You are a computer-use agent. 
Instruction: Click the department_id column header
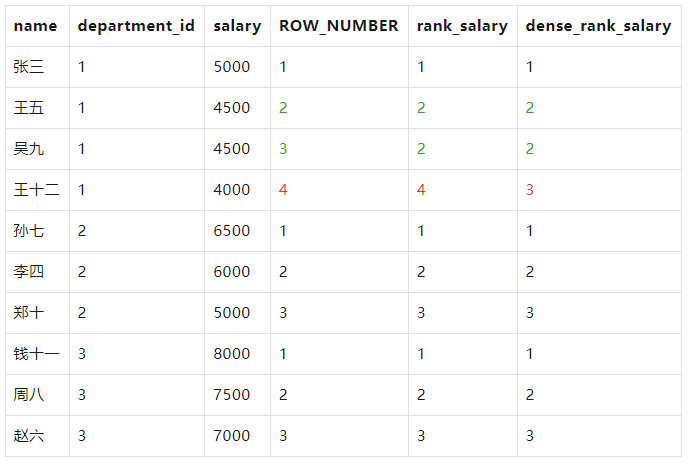(x=136, y=26)
